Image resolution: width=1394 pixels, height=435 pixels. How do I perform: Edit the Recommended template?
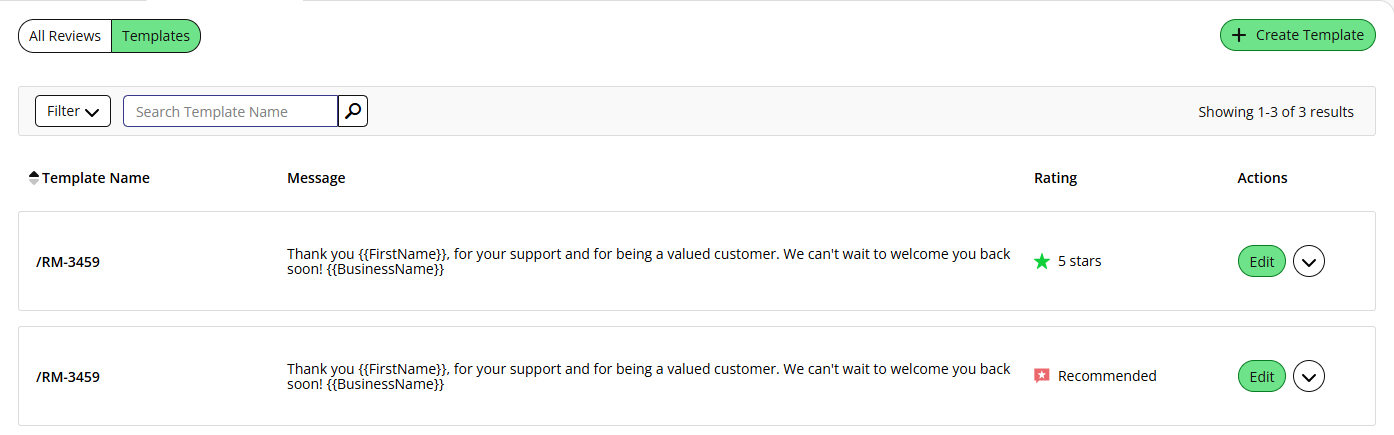point(1262,377)
